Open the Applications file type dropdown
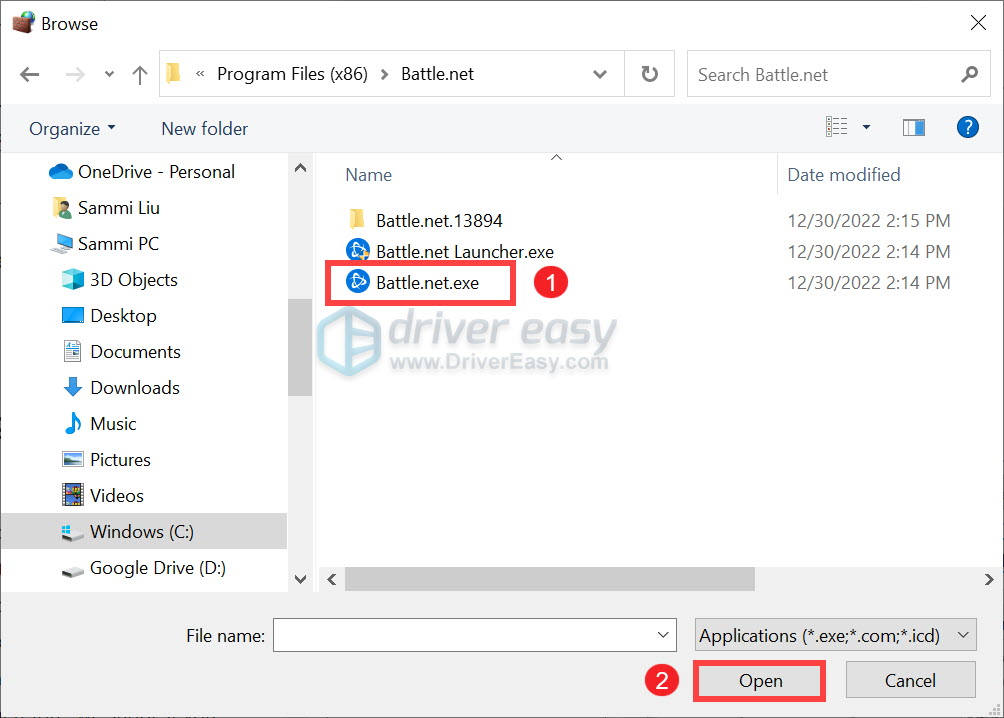This screenshot has width=1004, height=718. [x=835, y=635]
